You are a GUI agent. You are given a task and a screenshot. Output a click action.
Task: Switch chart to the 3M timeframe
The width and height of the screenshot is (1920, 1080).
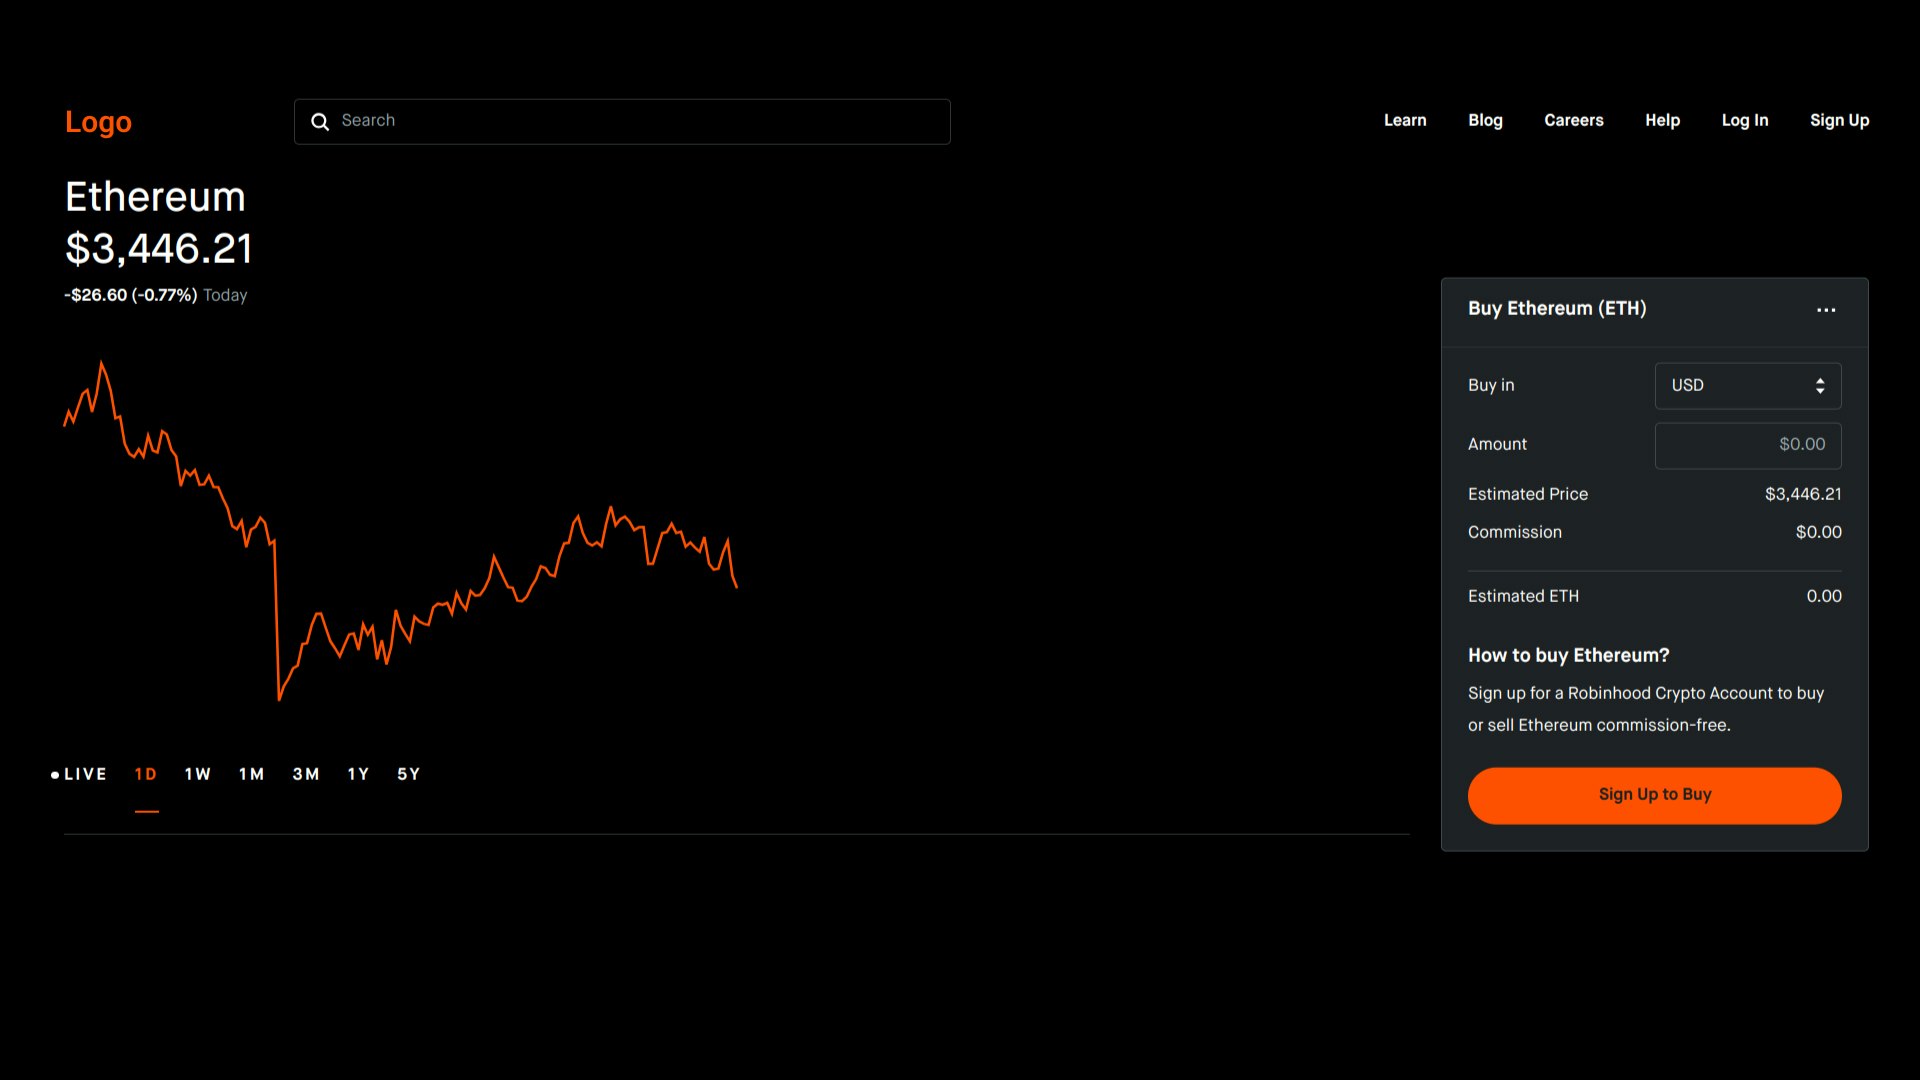(x=306, y=773)
